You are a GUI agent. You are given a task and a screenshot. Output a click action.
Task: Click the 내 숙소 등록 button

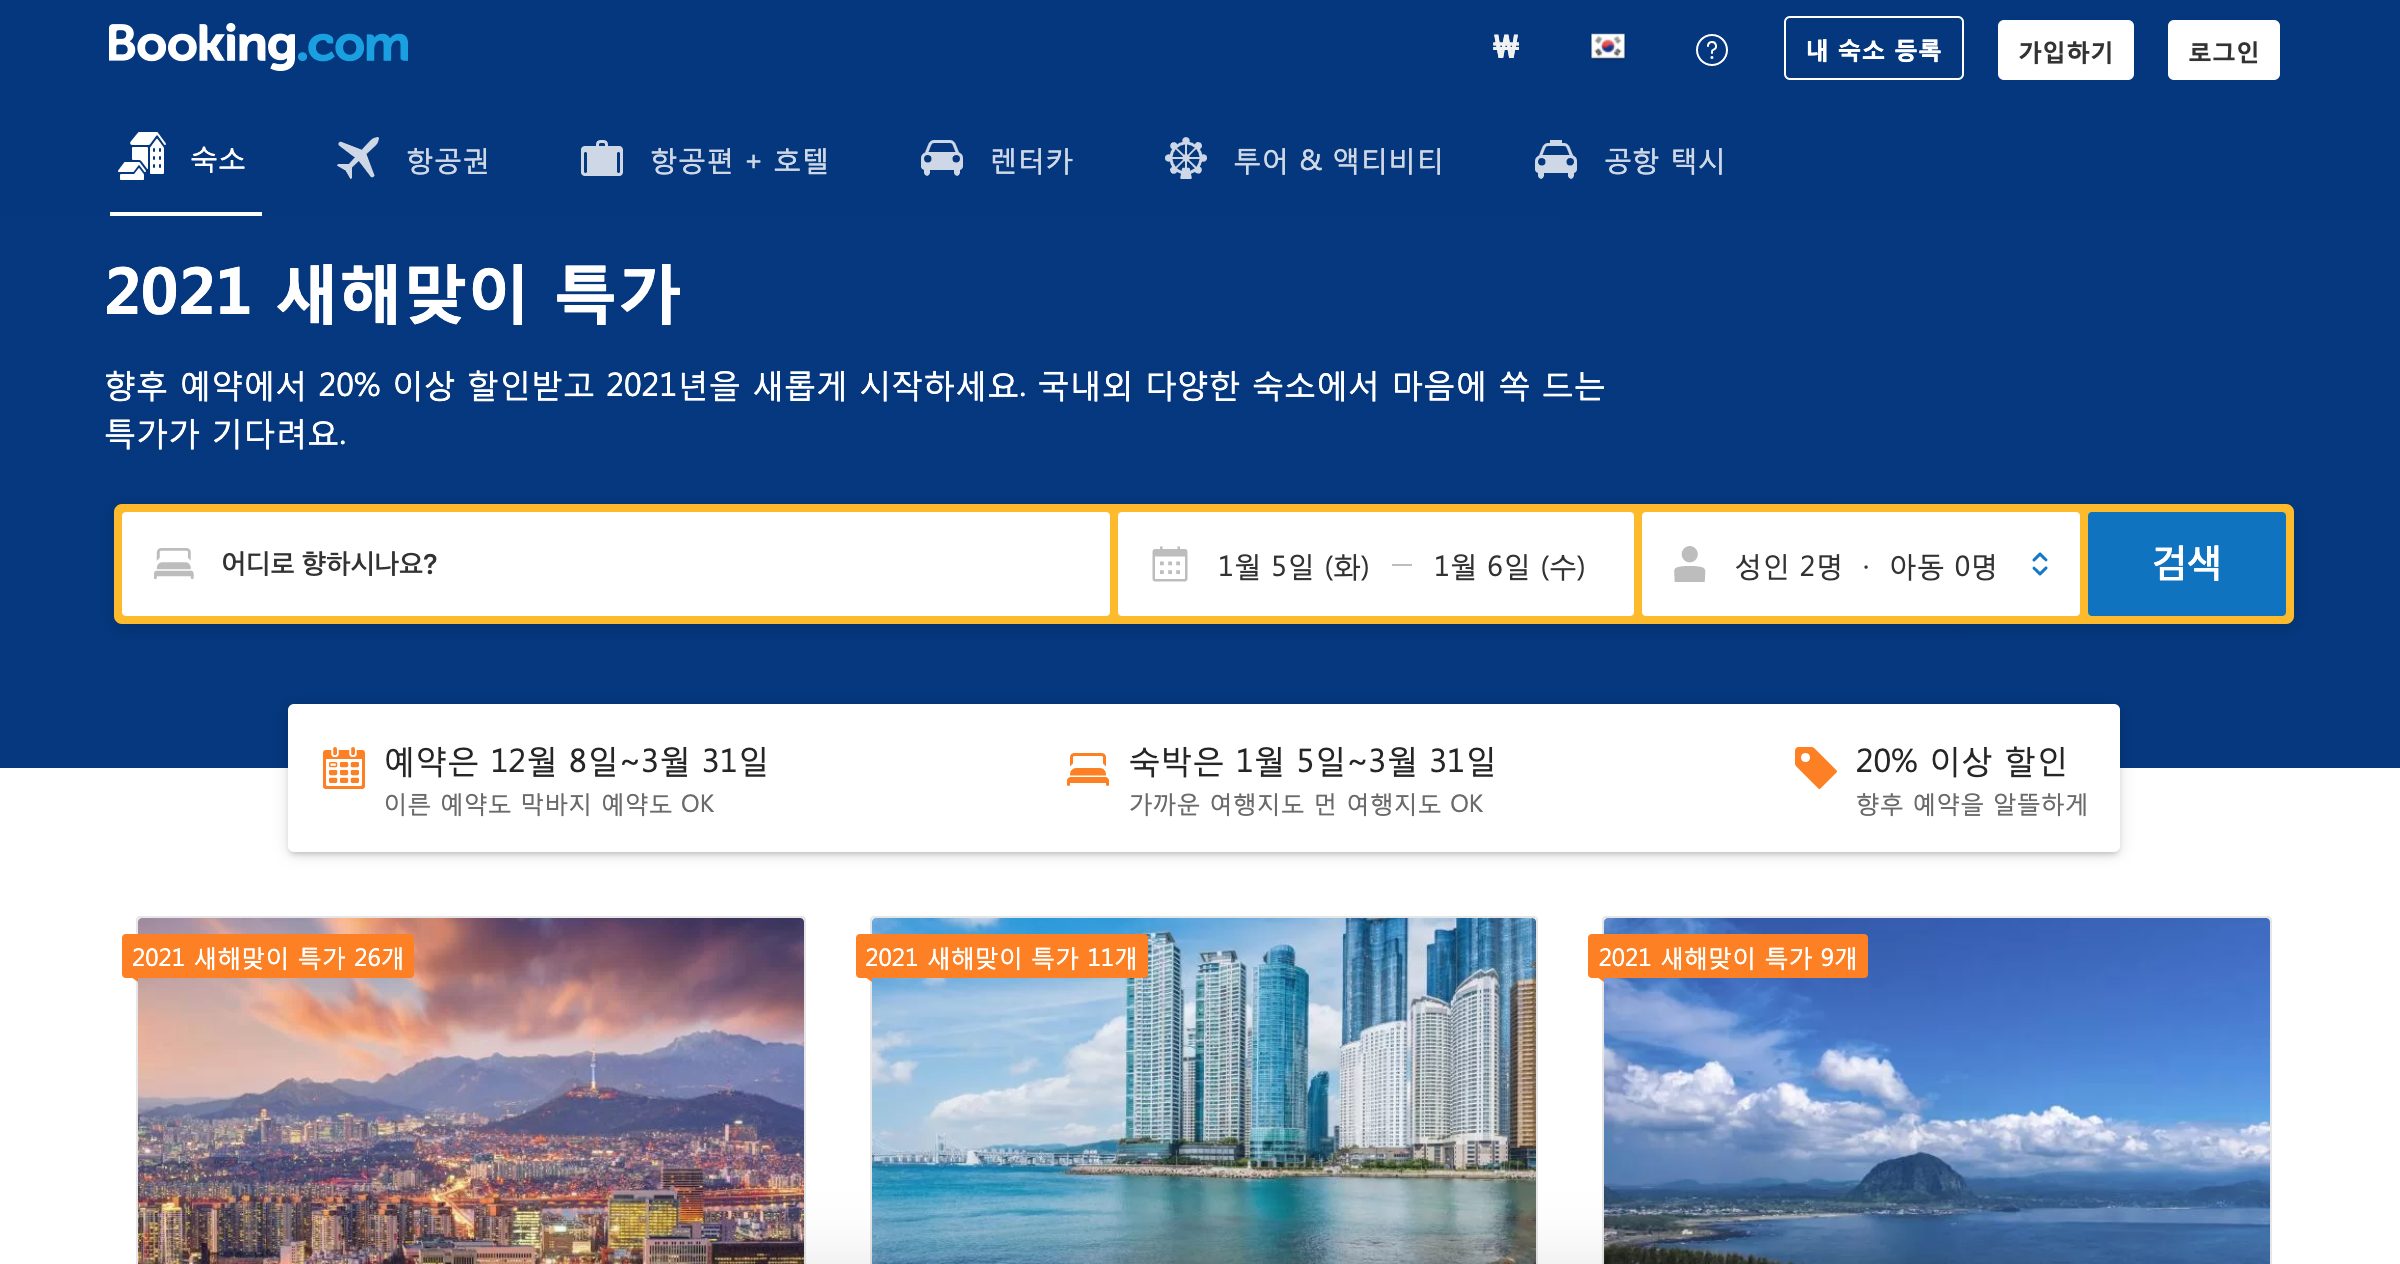click(x=1873, y=49)
